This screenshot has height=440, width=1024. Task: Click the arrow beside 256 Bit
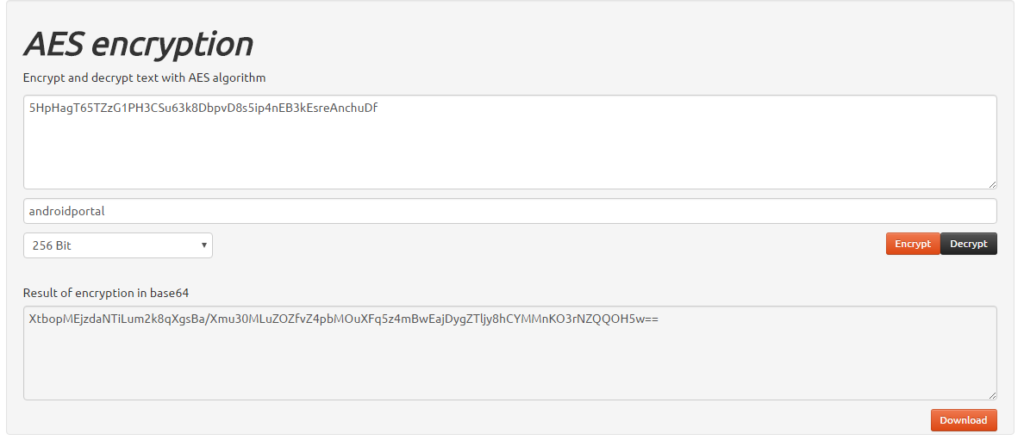click(x=203, y=245)
